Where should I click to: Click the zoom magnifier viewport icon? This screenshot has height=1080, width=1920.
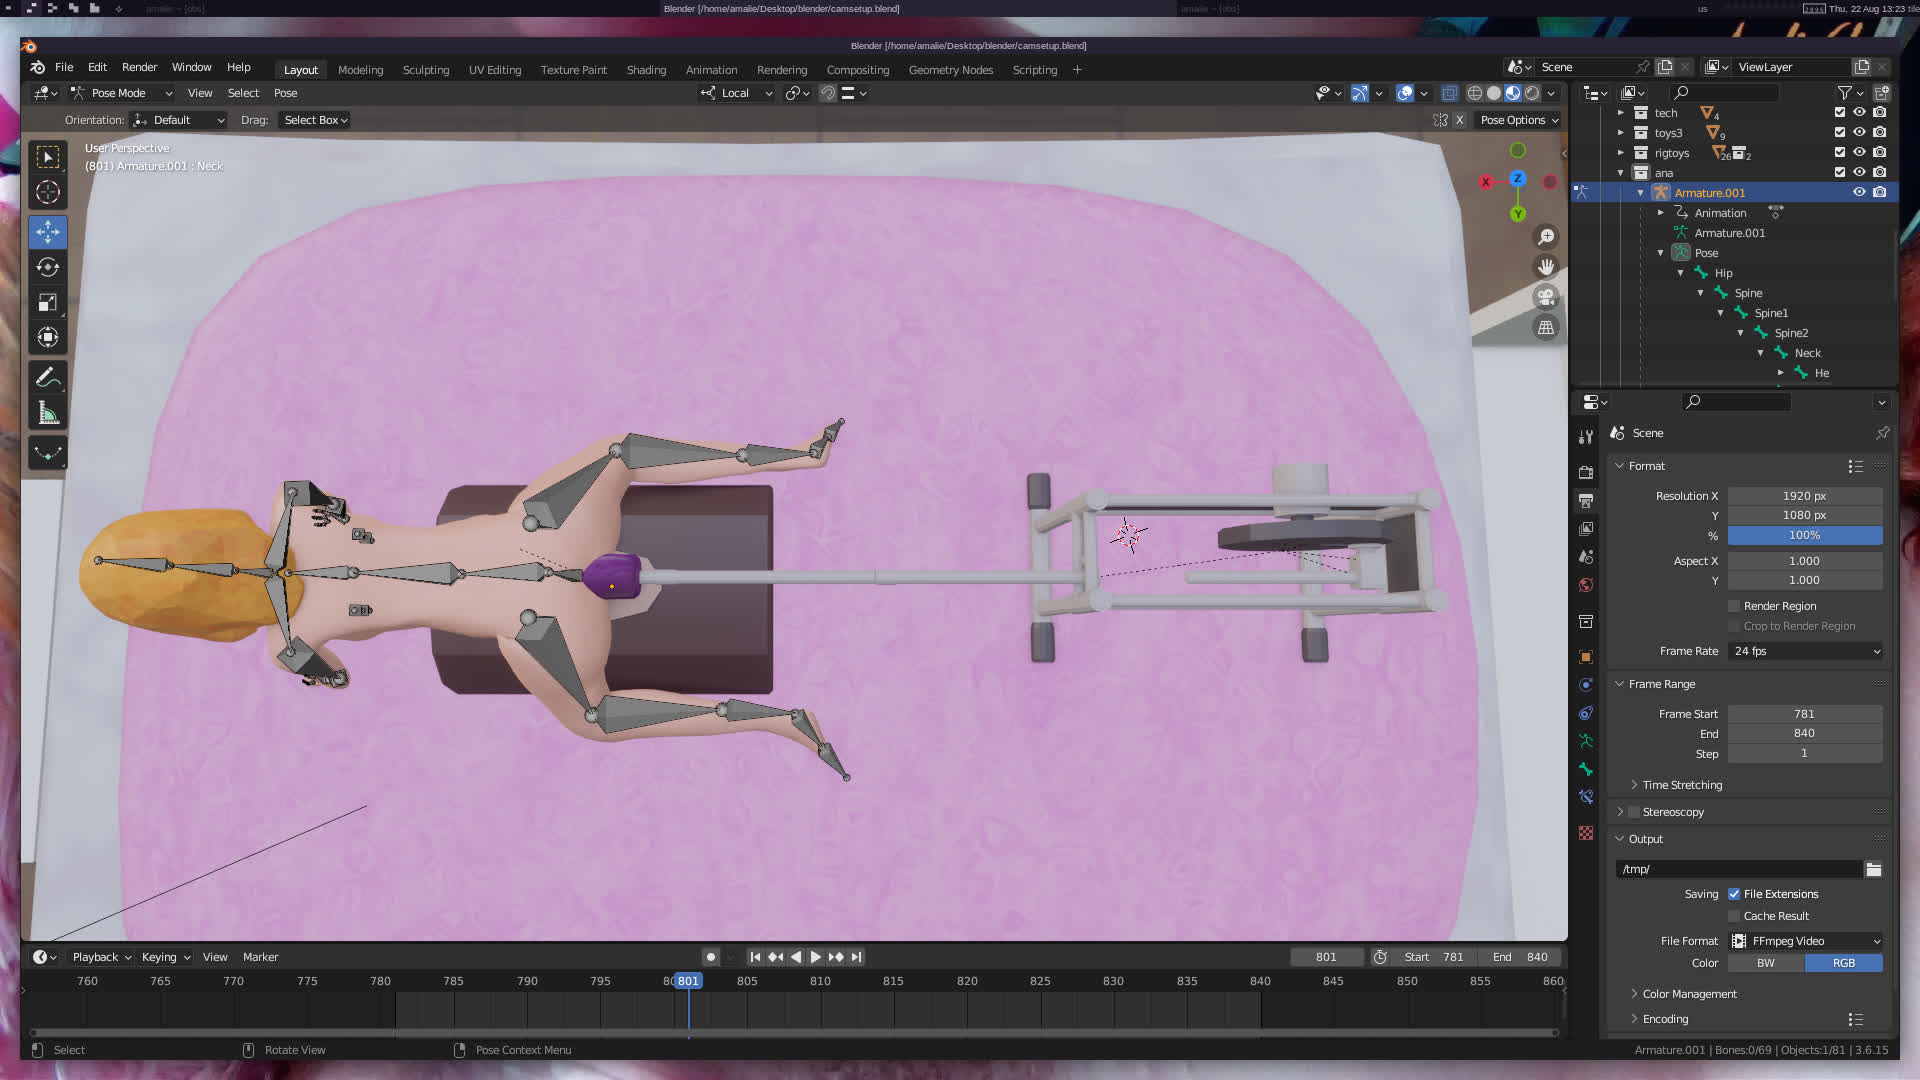pos(1546,237)
